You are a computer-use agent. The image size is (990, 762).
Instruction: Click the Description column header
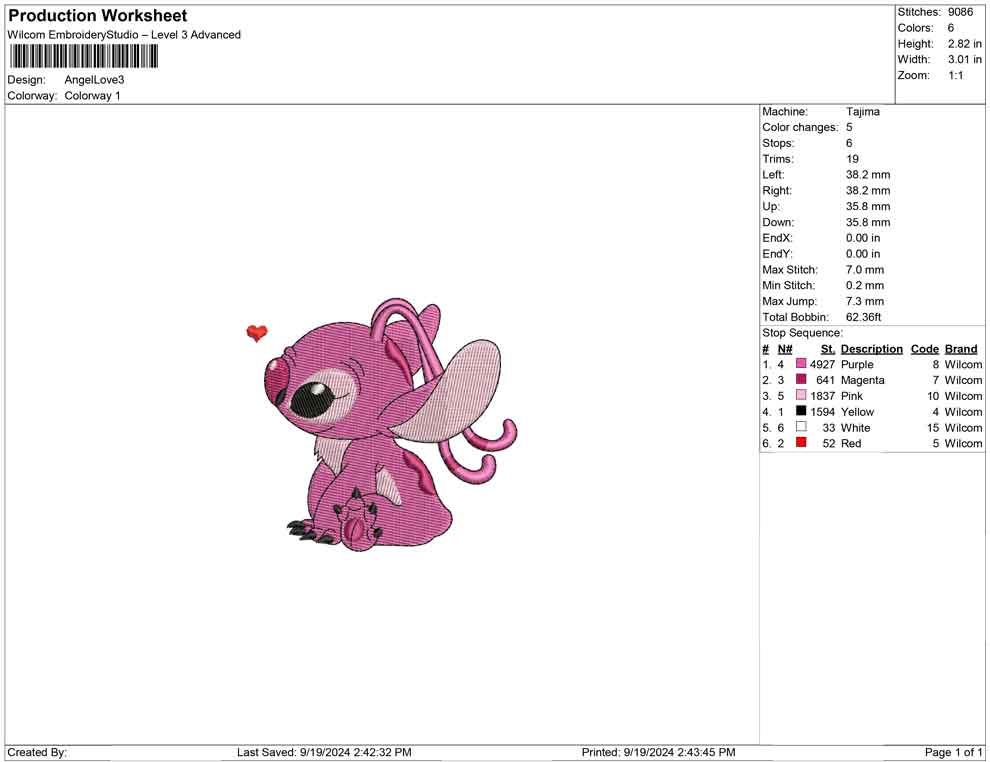point(872,348)
